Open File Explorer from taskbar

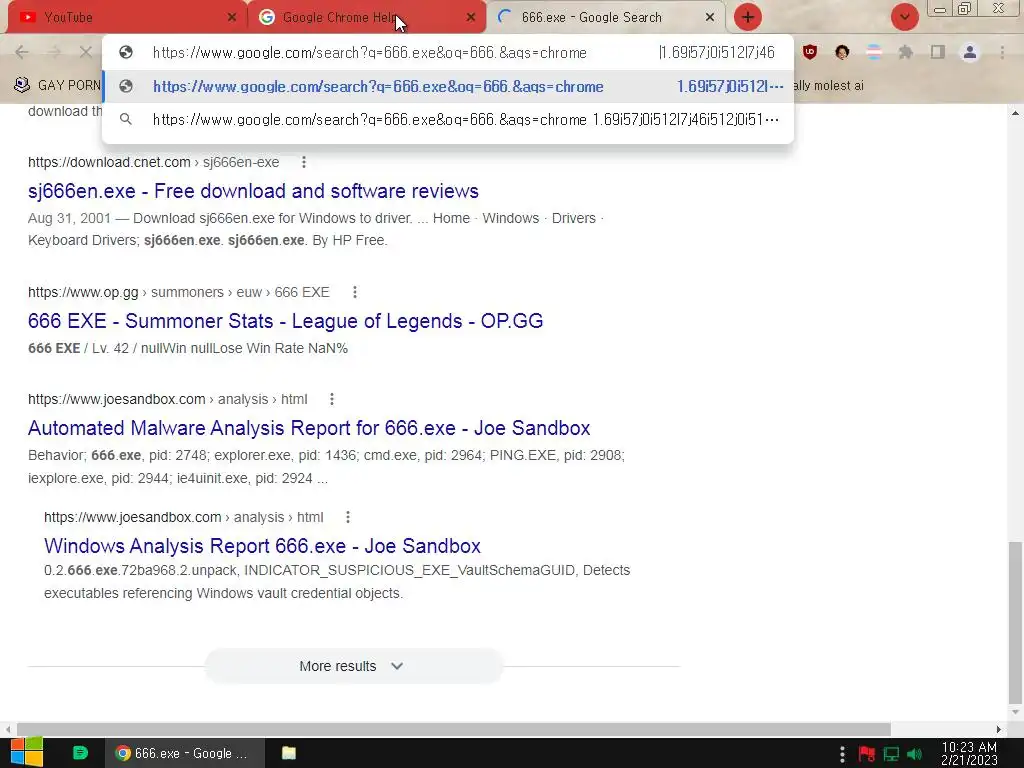(x=289, y=753)
